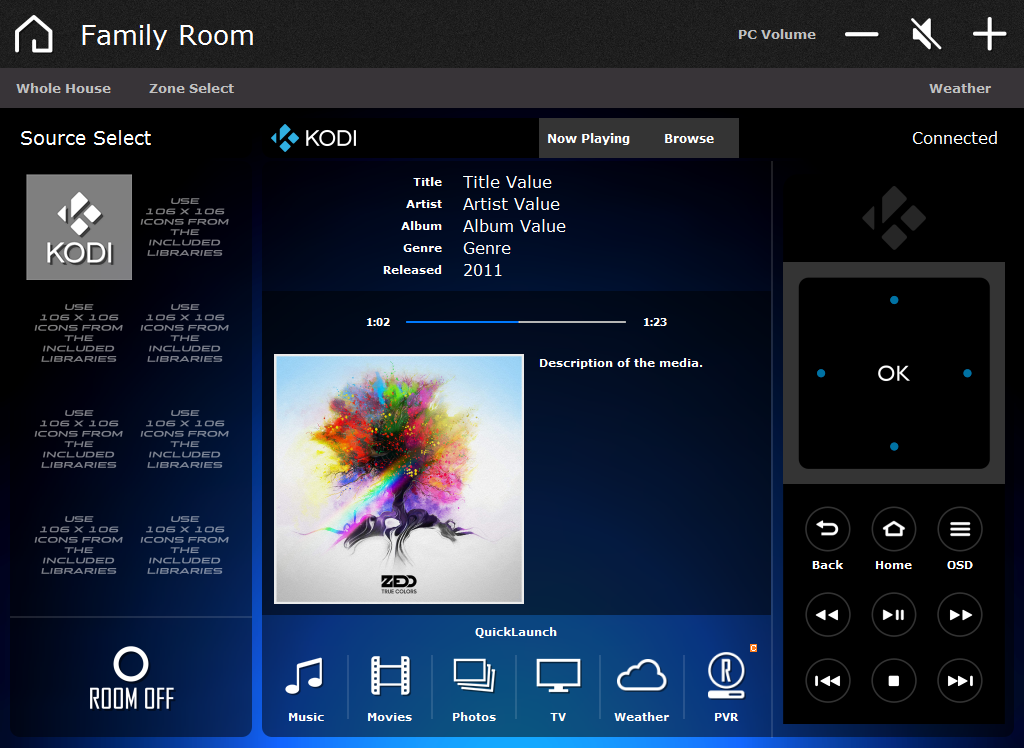Click the Album Value text
1024x748 pixels.
click(x=515, y=226)
